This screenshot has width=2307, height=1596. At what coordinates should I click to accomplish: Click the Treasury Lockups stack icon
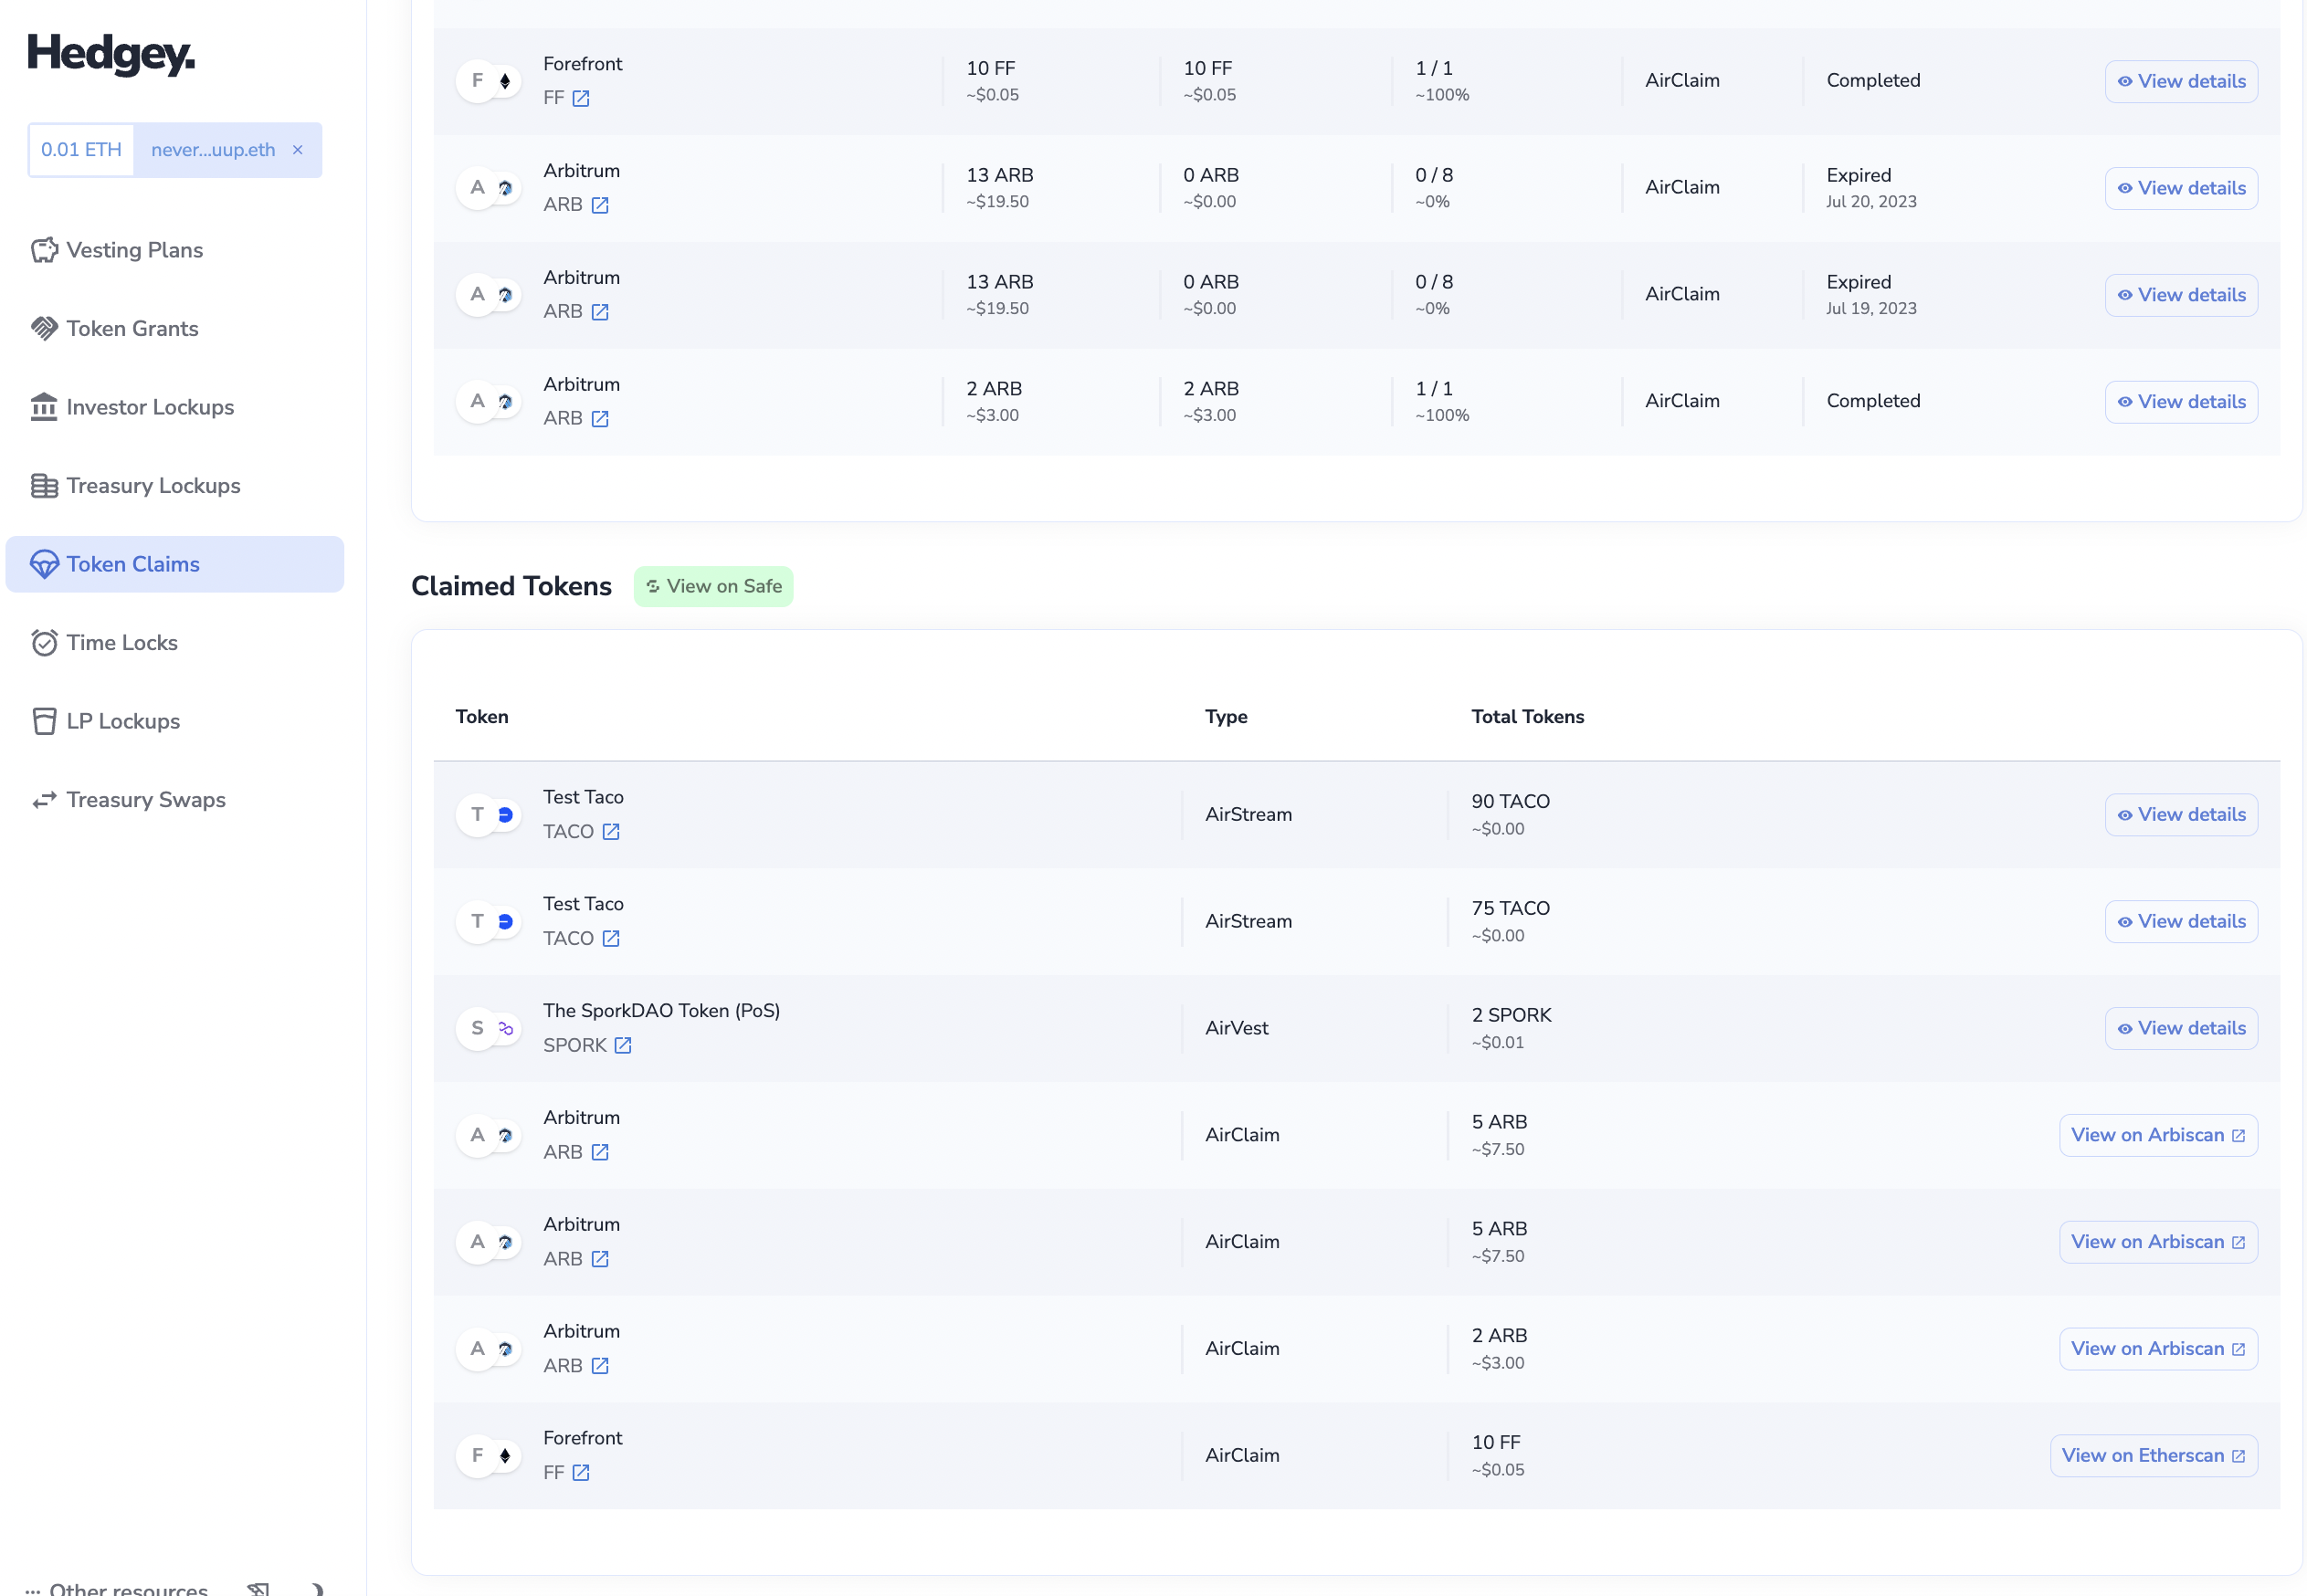pos(44,486)
